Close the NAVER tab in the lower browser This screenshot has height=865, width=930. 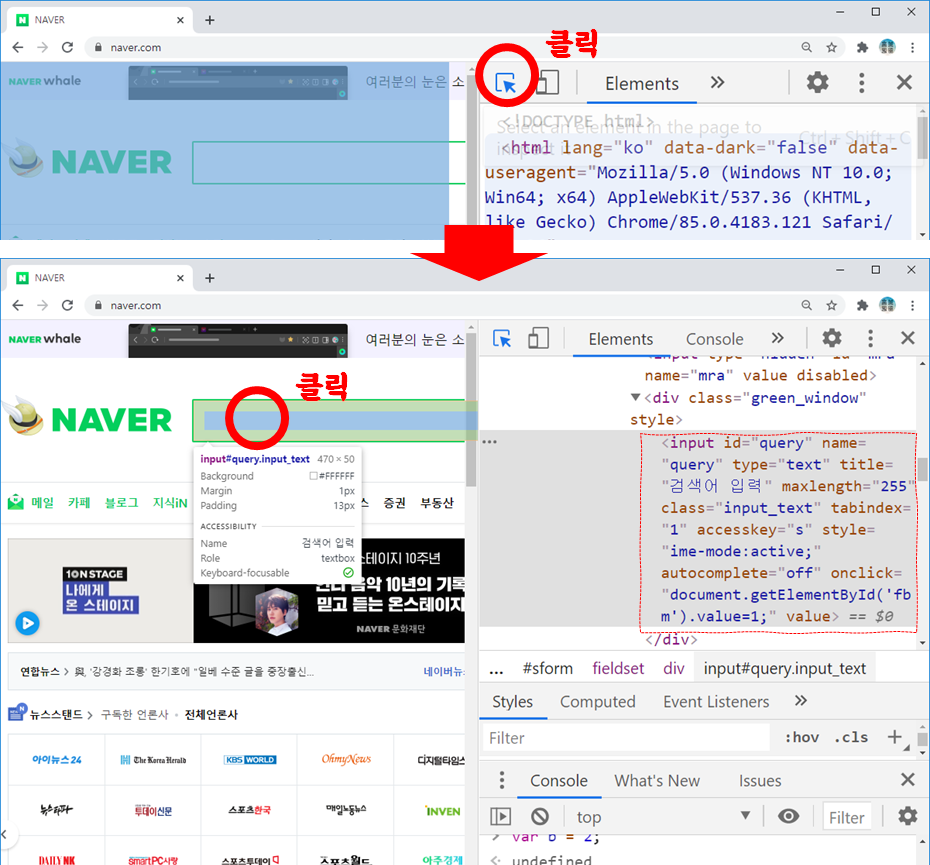tap(180, 278)
